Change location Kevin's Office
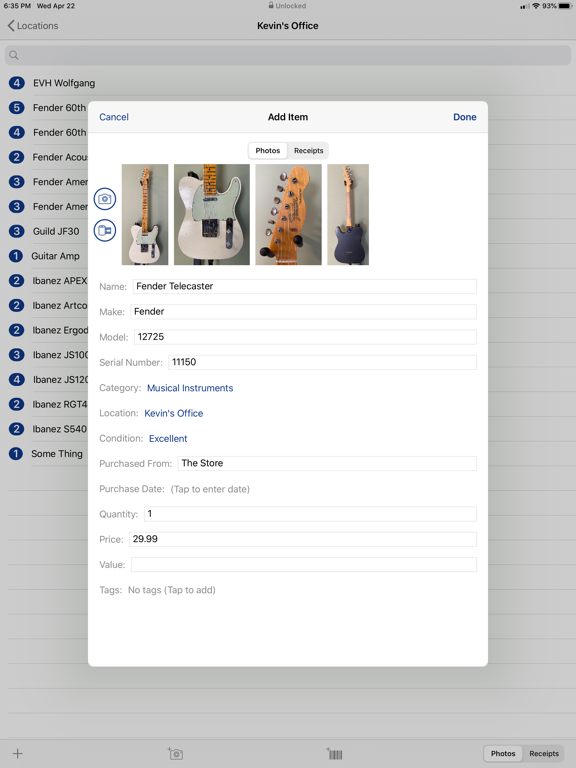The width and height of the screenshot is (576, 768). click(173, 413)
